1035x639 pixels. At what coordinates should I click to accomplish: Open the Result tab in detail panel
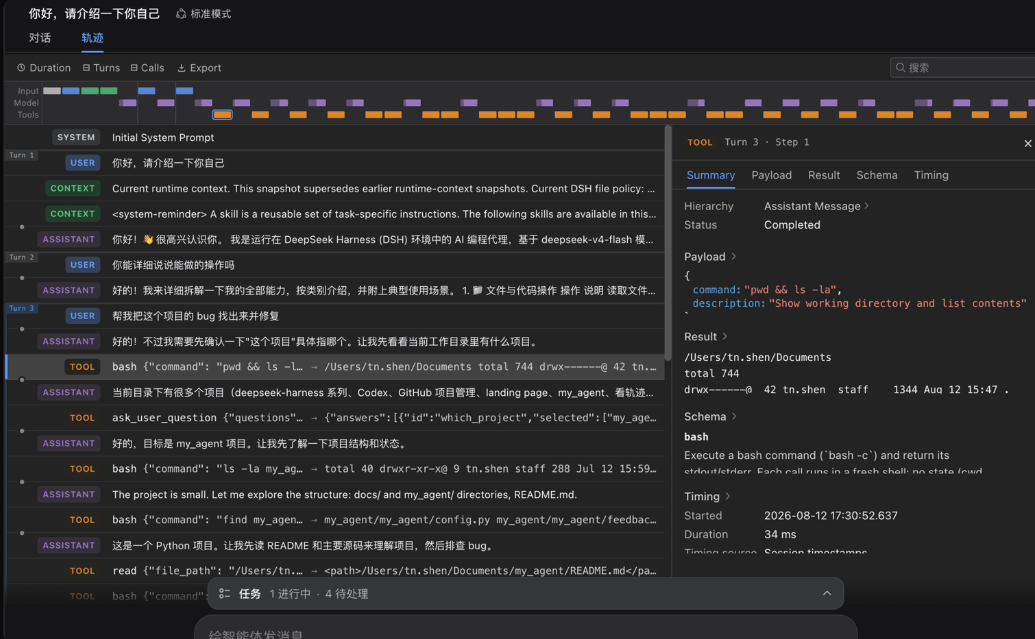pos(824,175)
